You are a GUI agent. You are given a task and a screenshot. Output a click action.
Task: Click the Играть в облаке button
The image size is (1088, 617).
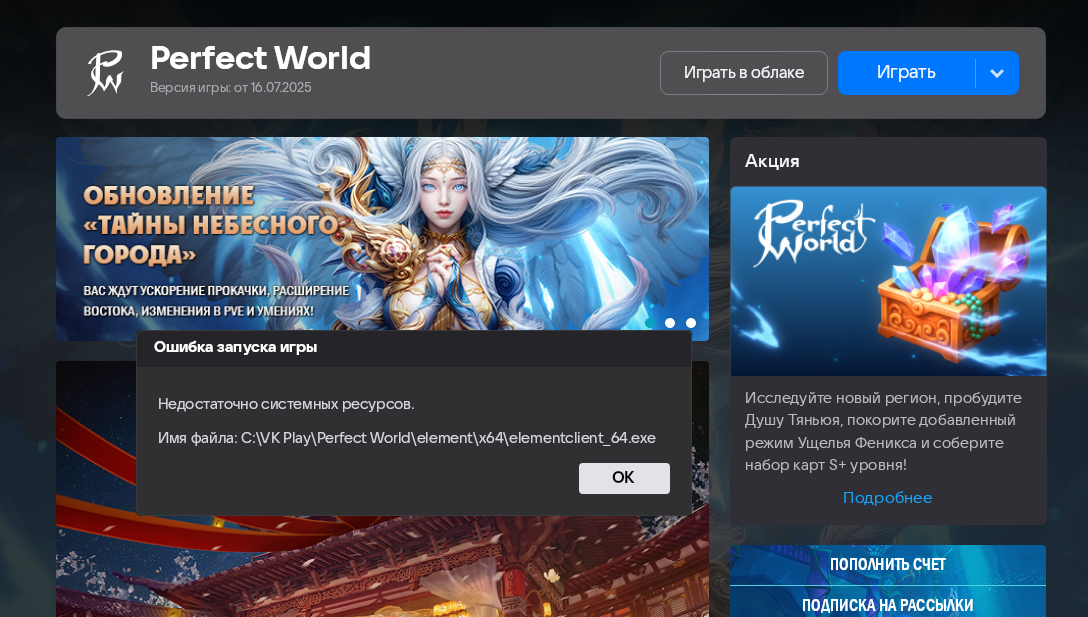(744, 73)
